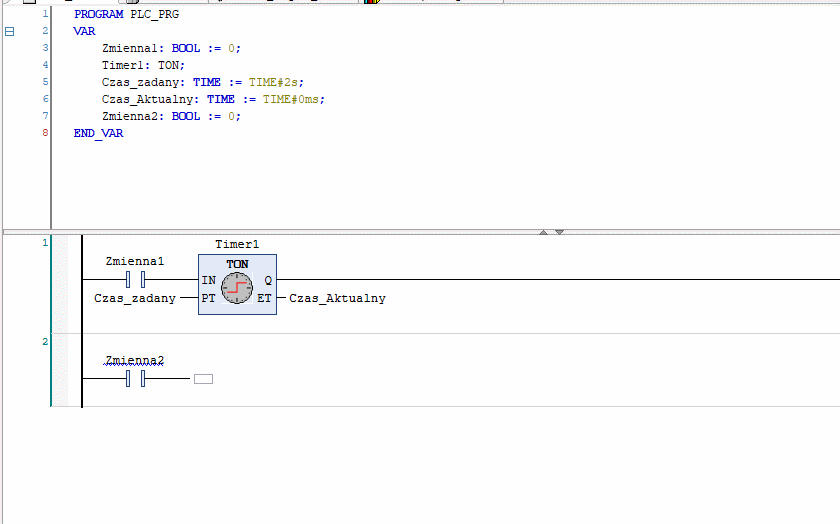The width and height of the screenshot is (840, 524).
Task: Click the PT pin of the TON block
Action: (x=208, y=298)
